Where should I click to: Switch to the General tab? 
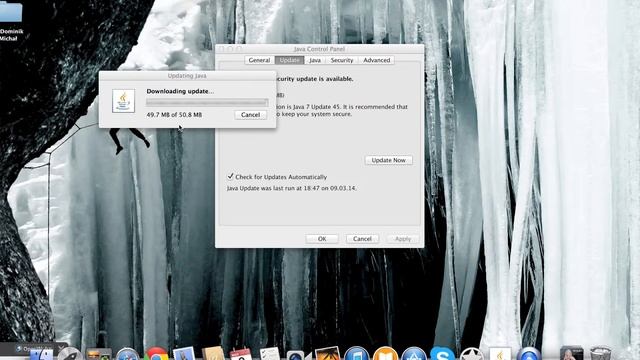click(259, 60)
